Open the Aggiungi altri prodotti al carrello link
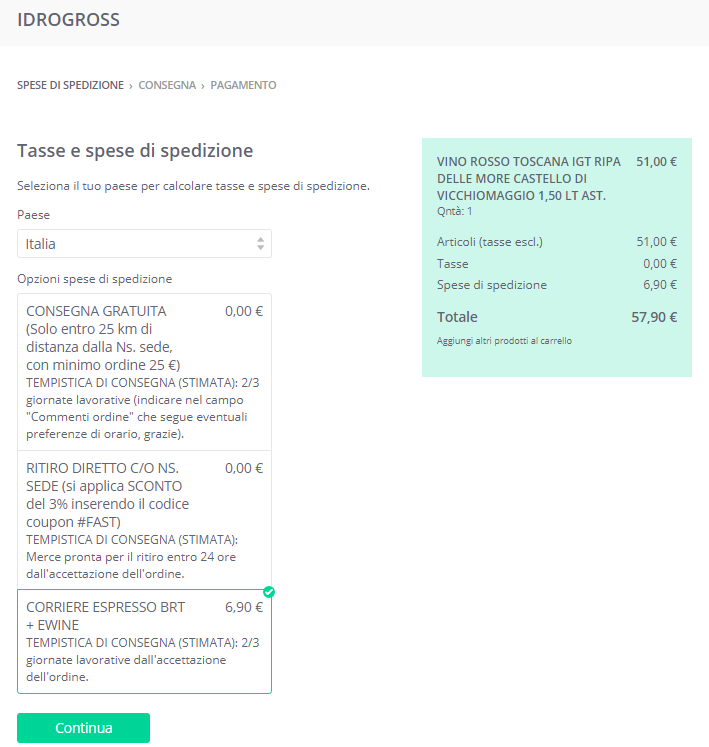Viewport: 709px width, 747px height. point(504,341)
